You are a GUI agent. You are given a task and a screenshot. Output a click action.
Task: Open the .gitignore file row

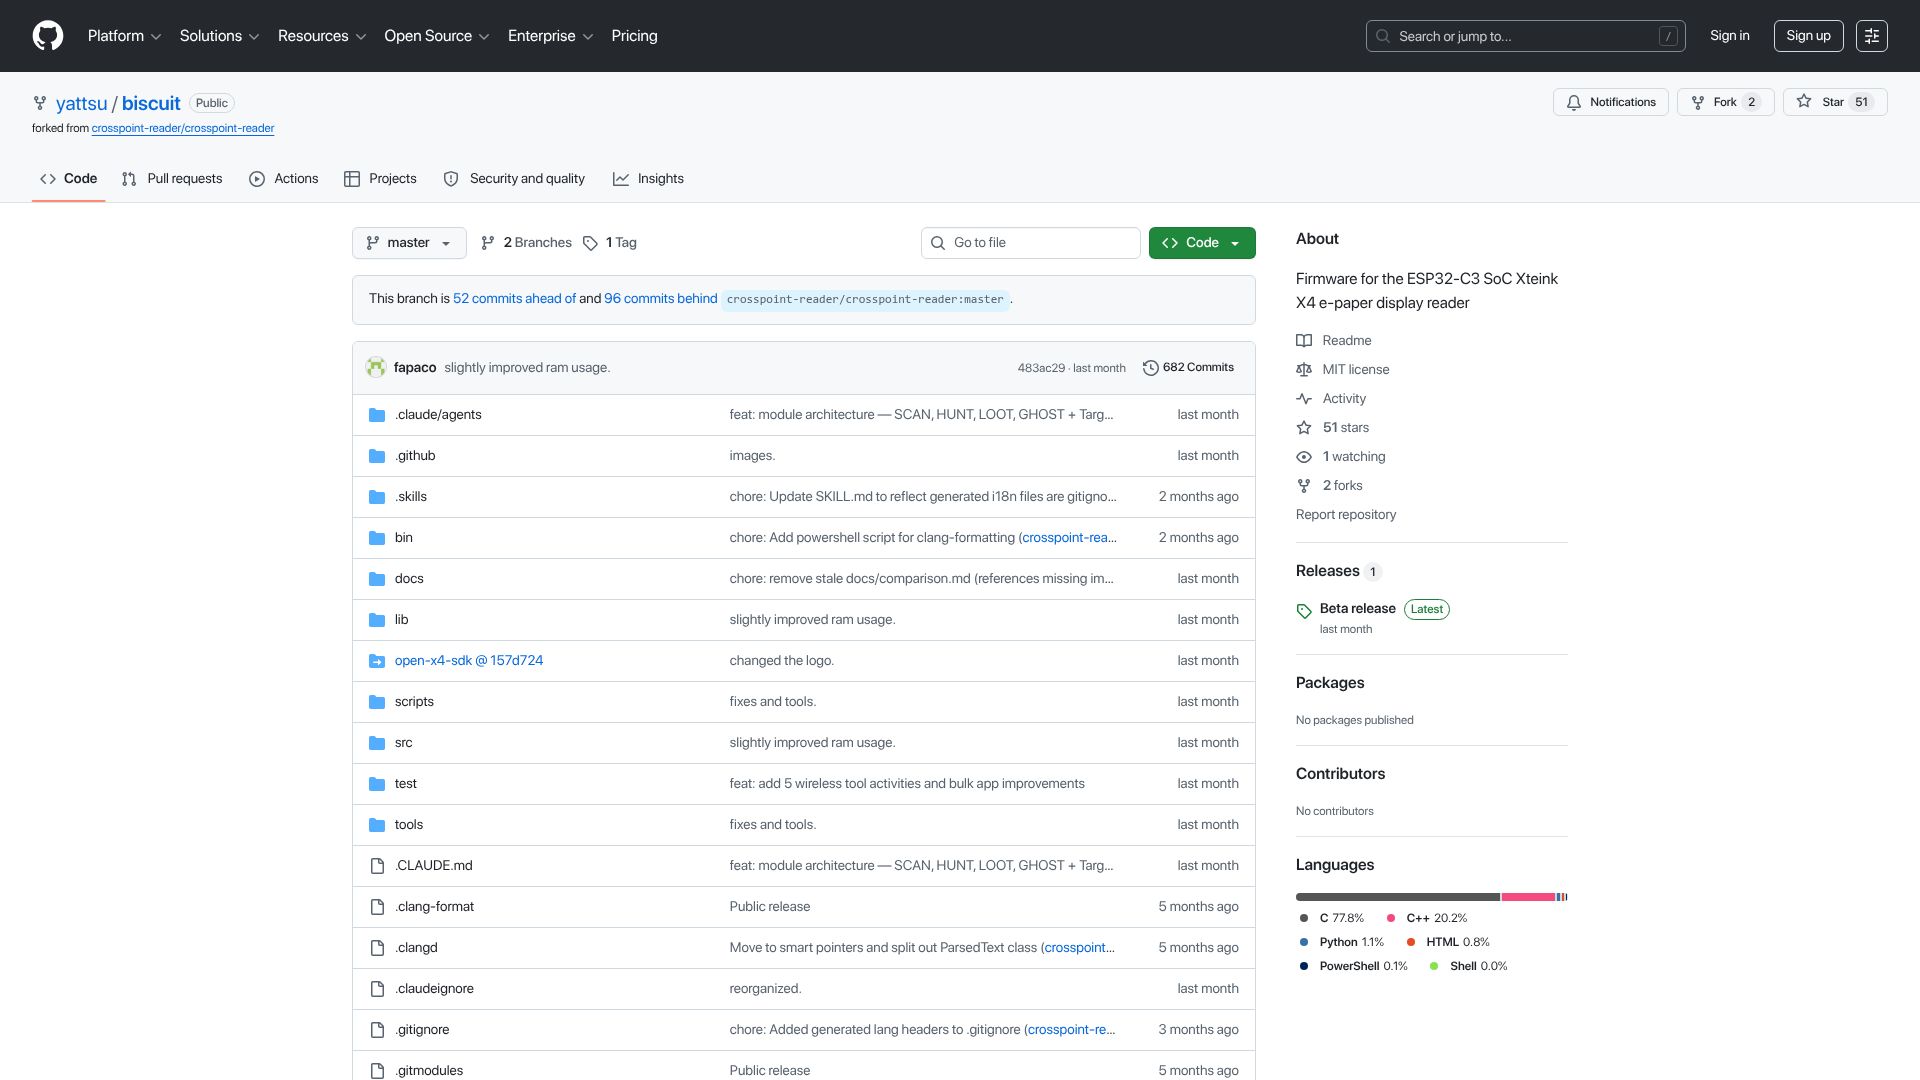804,1030
